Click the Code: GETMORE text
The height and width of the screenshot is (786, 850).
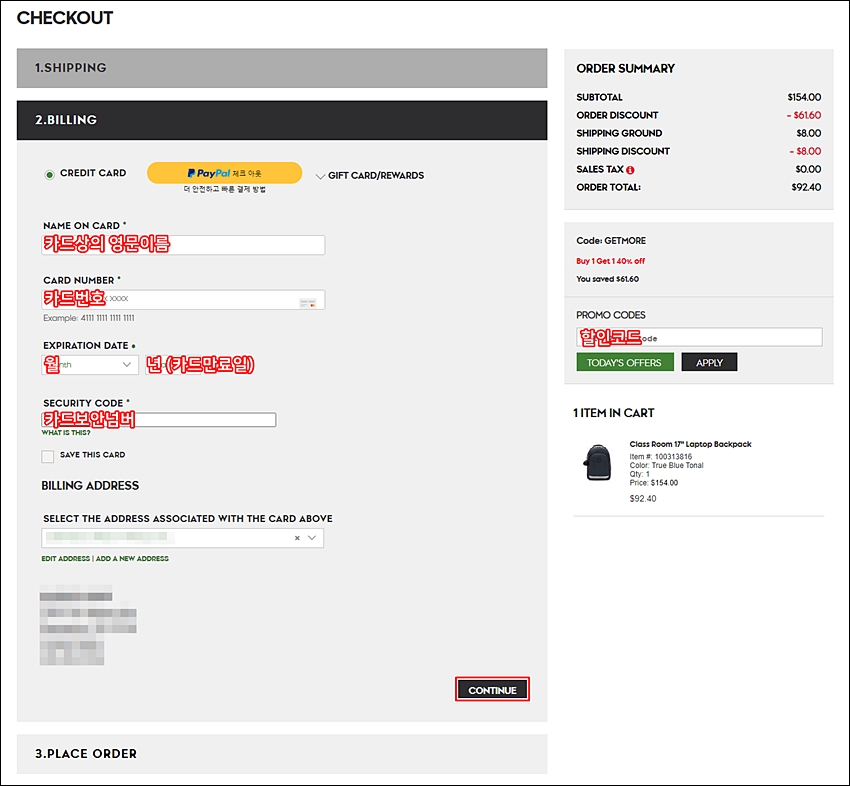click(611, 241)
